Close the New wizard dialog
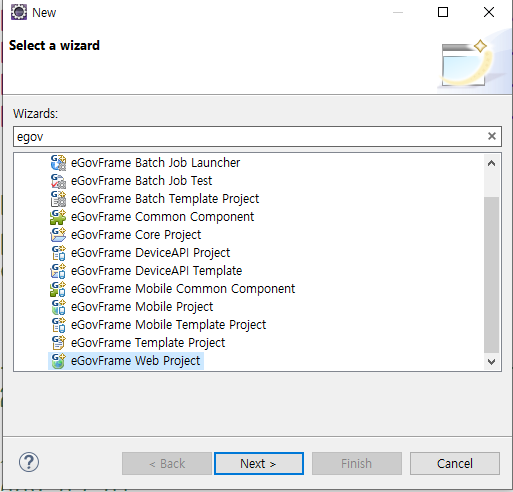Image resolution: width=513 pixels, height=492 pixels. point(489,12)
